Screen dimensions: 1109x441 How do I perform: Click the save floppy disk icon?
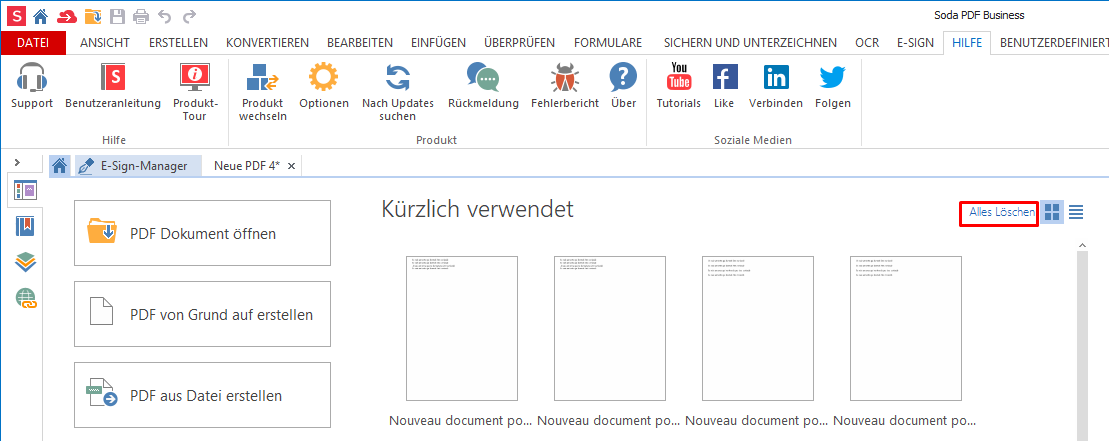117,16
